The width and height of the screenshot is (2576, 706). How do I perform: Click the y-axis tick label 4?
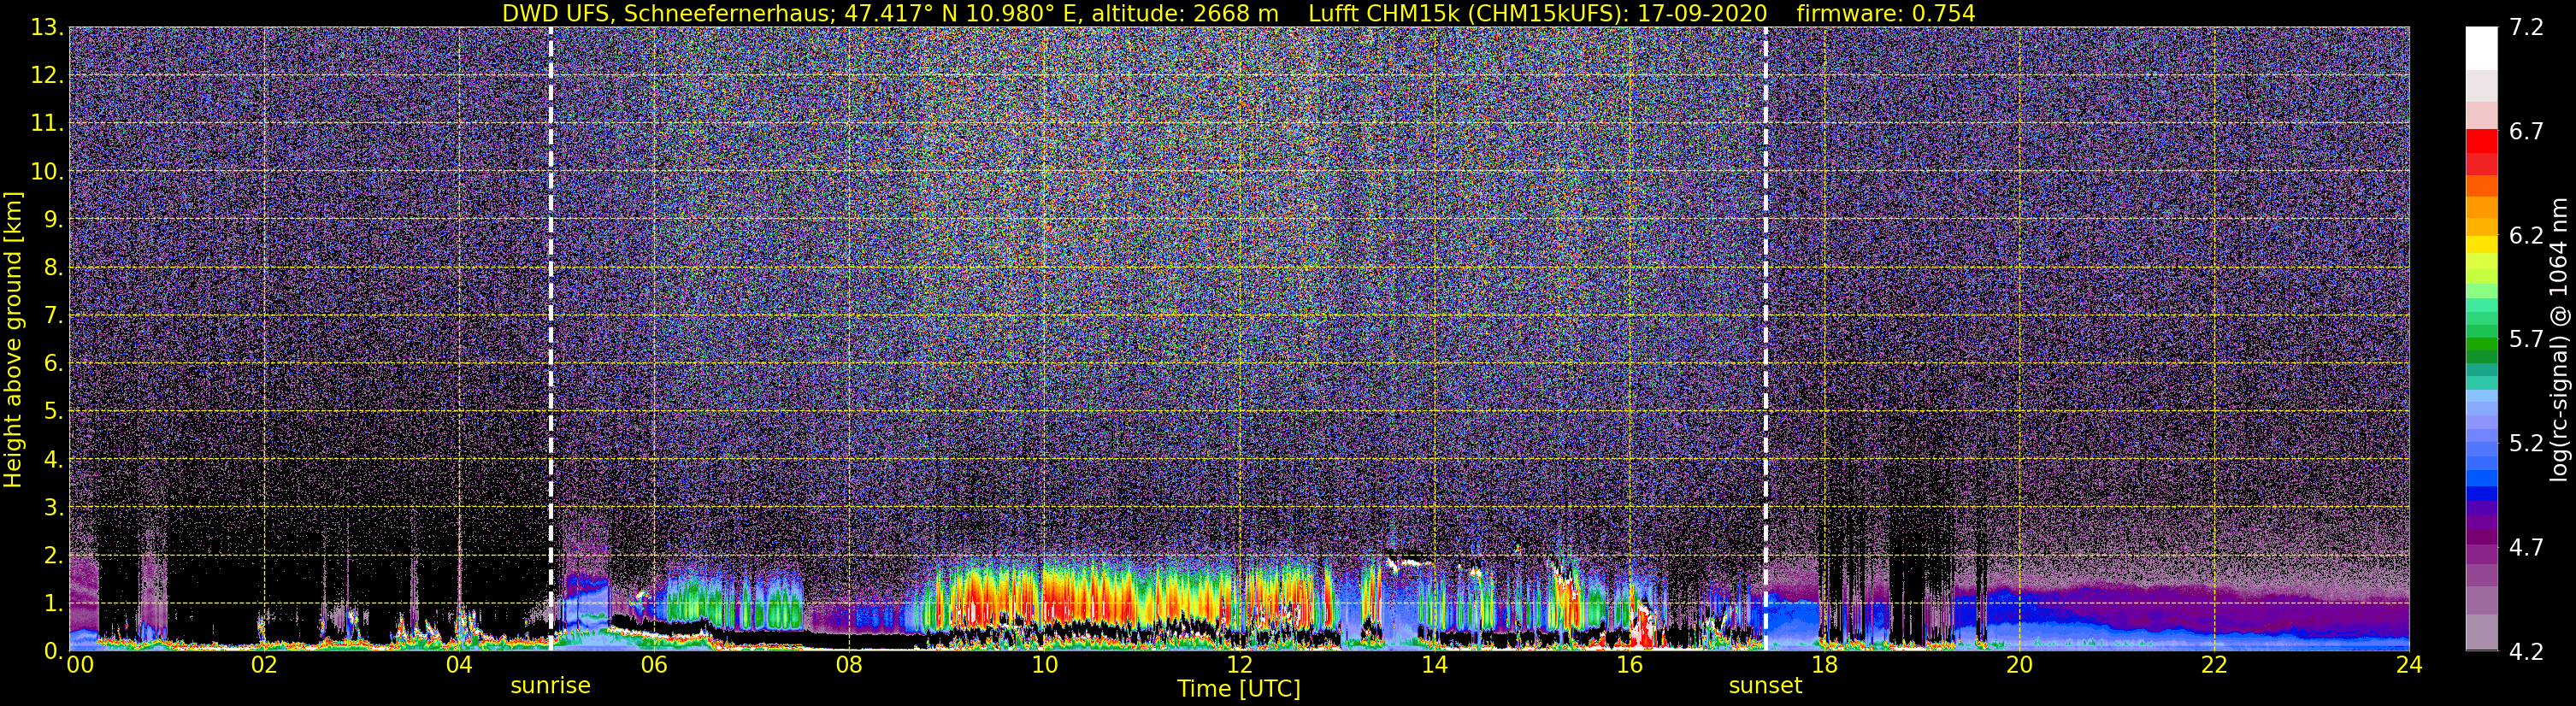click(52, 459)
